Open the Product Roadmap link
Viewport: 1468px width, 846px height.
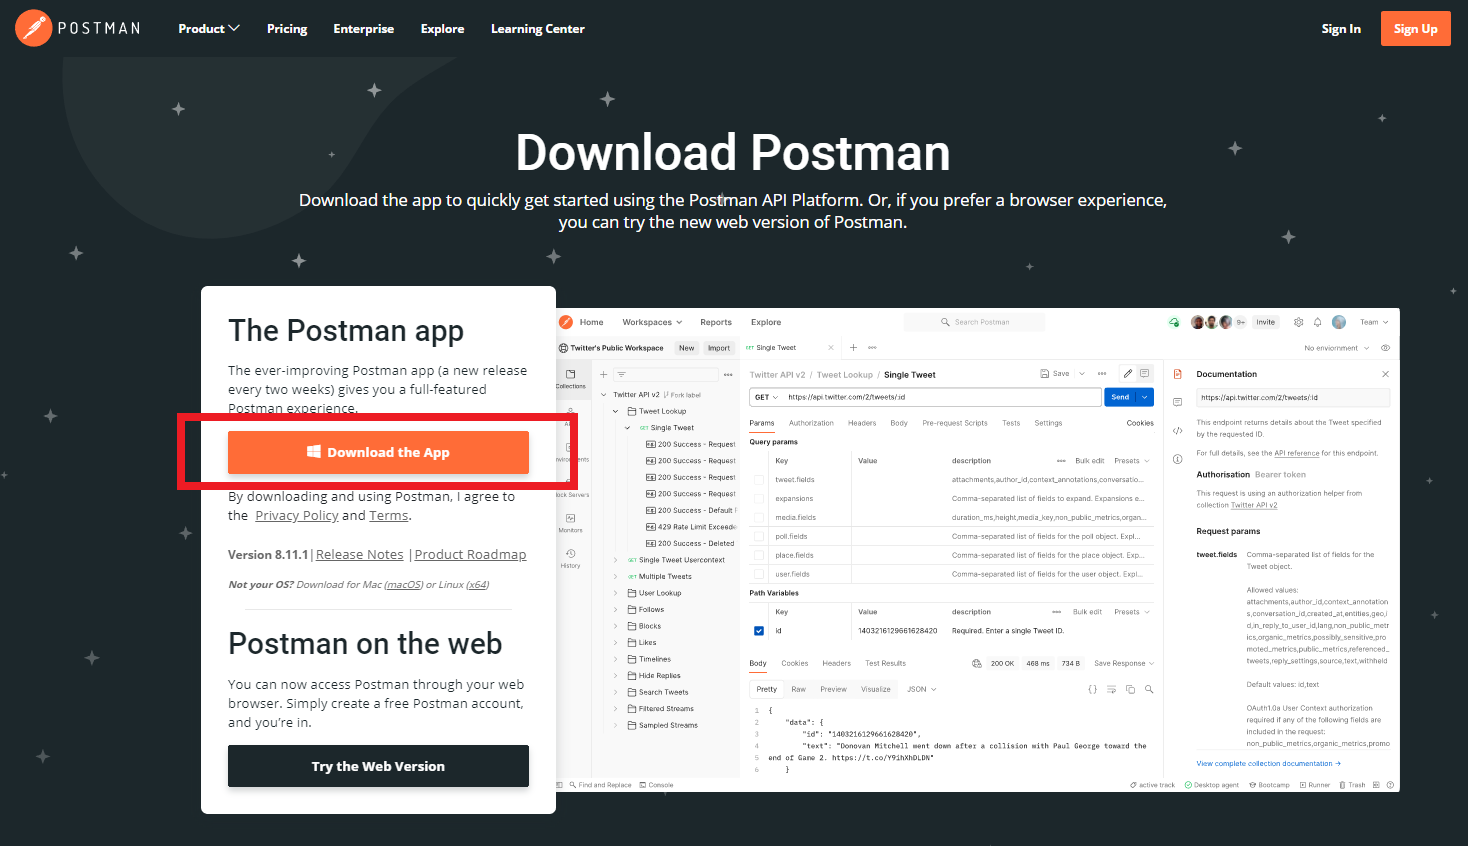tap(470, 555)
